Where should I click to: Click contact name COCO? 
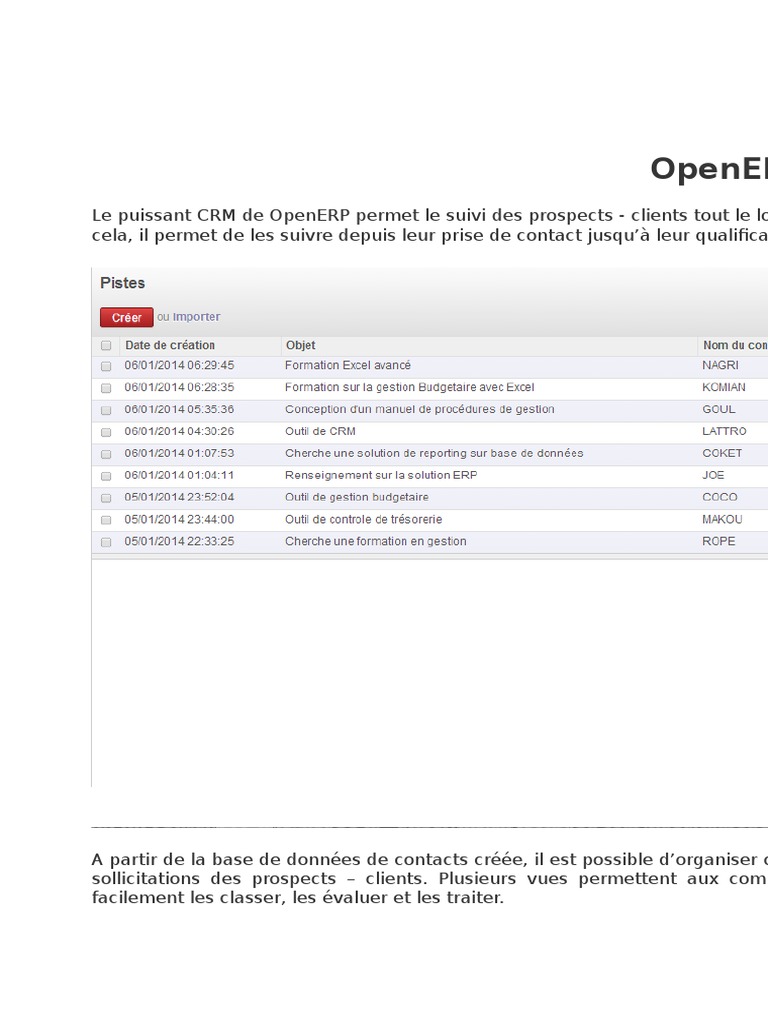(x=720, y=497)
